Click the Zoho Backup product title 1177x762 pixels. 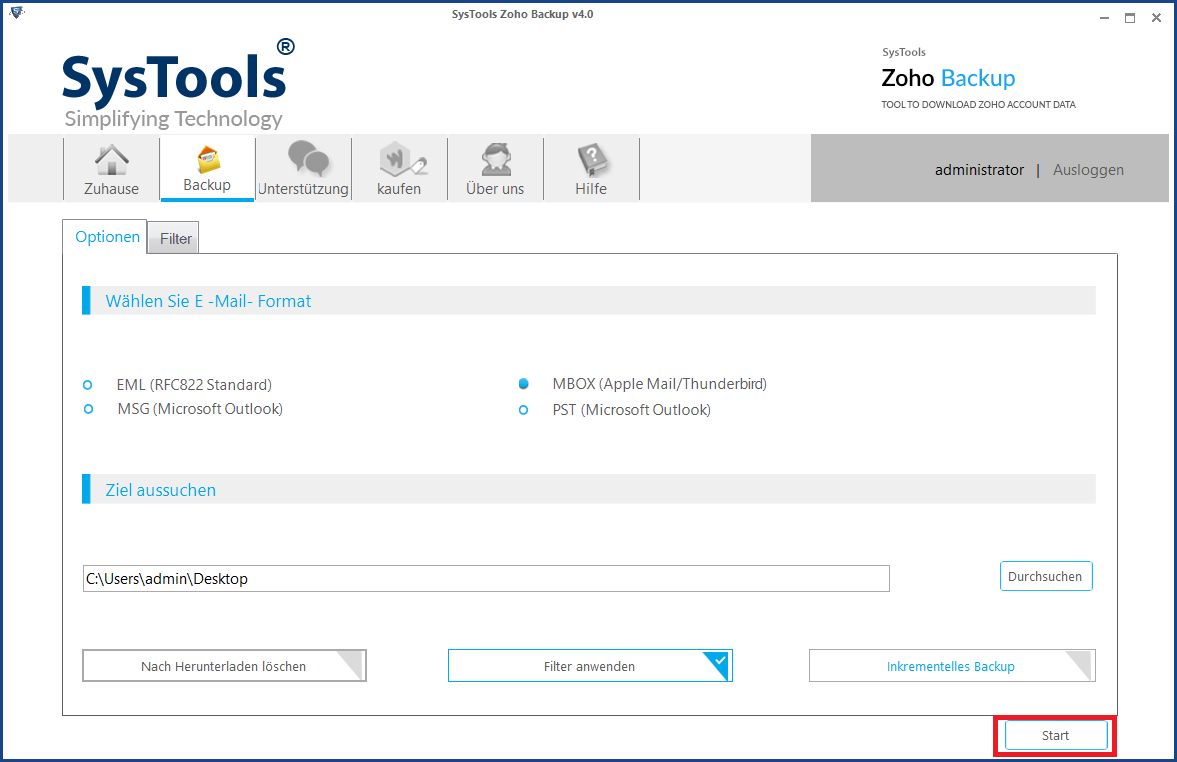[x=948, y=78]
